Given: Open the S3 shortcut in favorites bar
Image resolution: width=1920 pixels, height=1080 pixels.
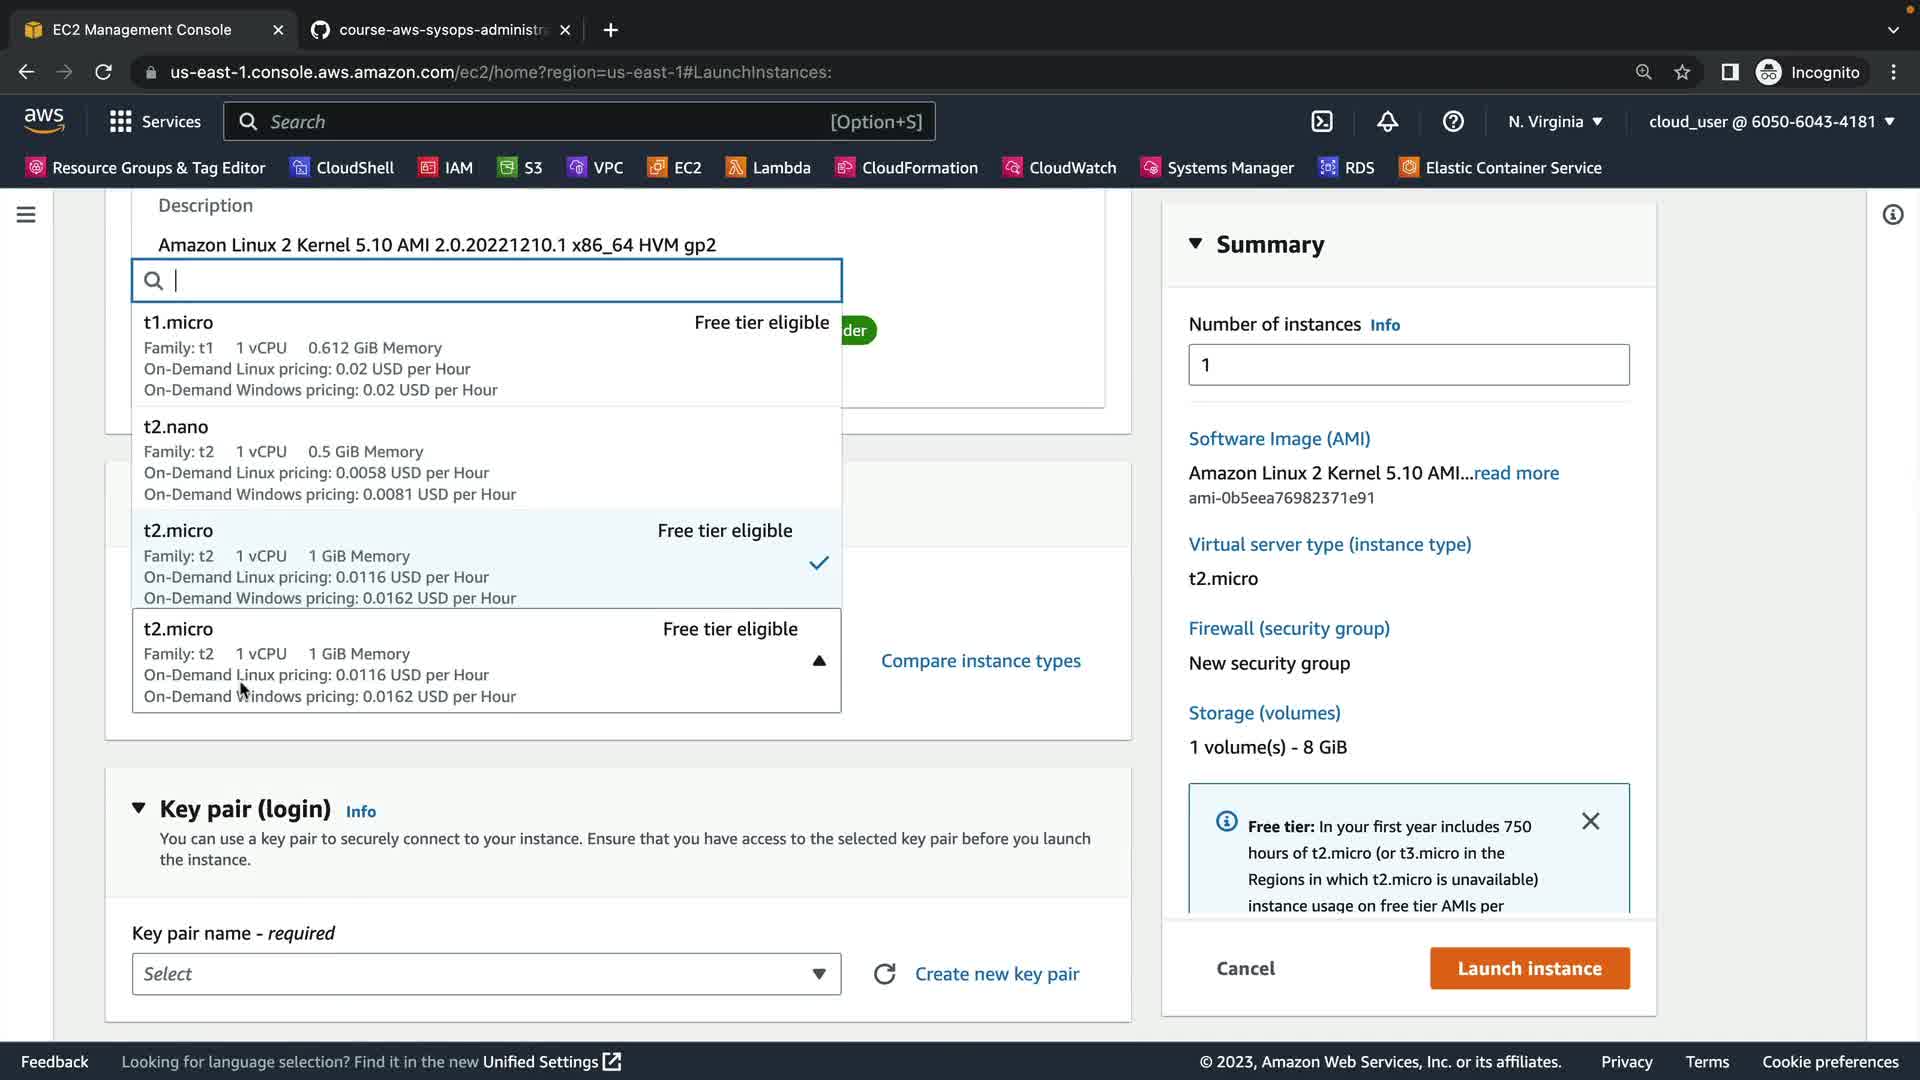Looking at the screenshot, I should (x=520, y=167).
